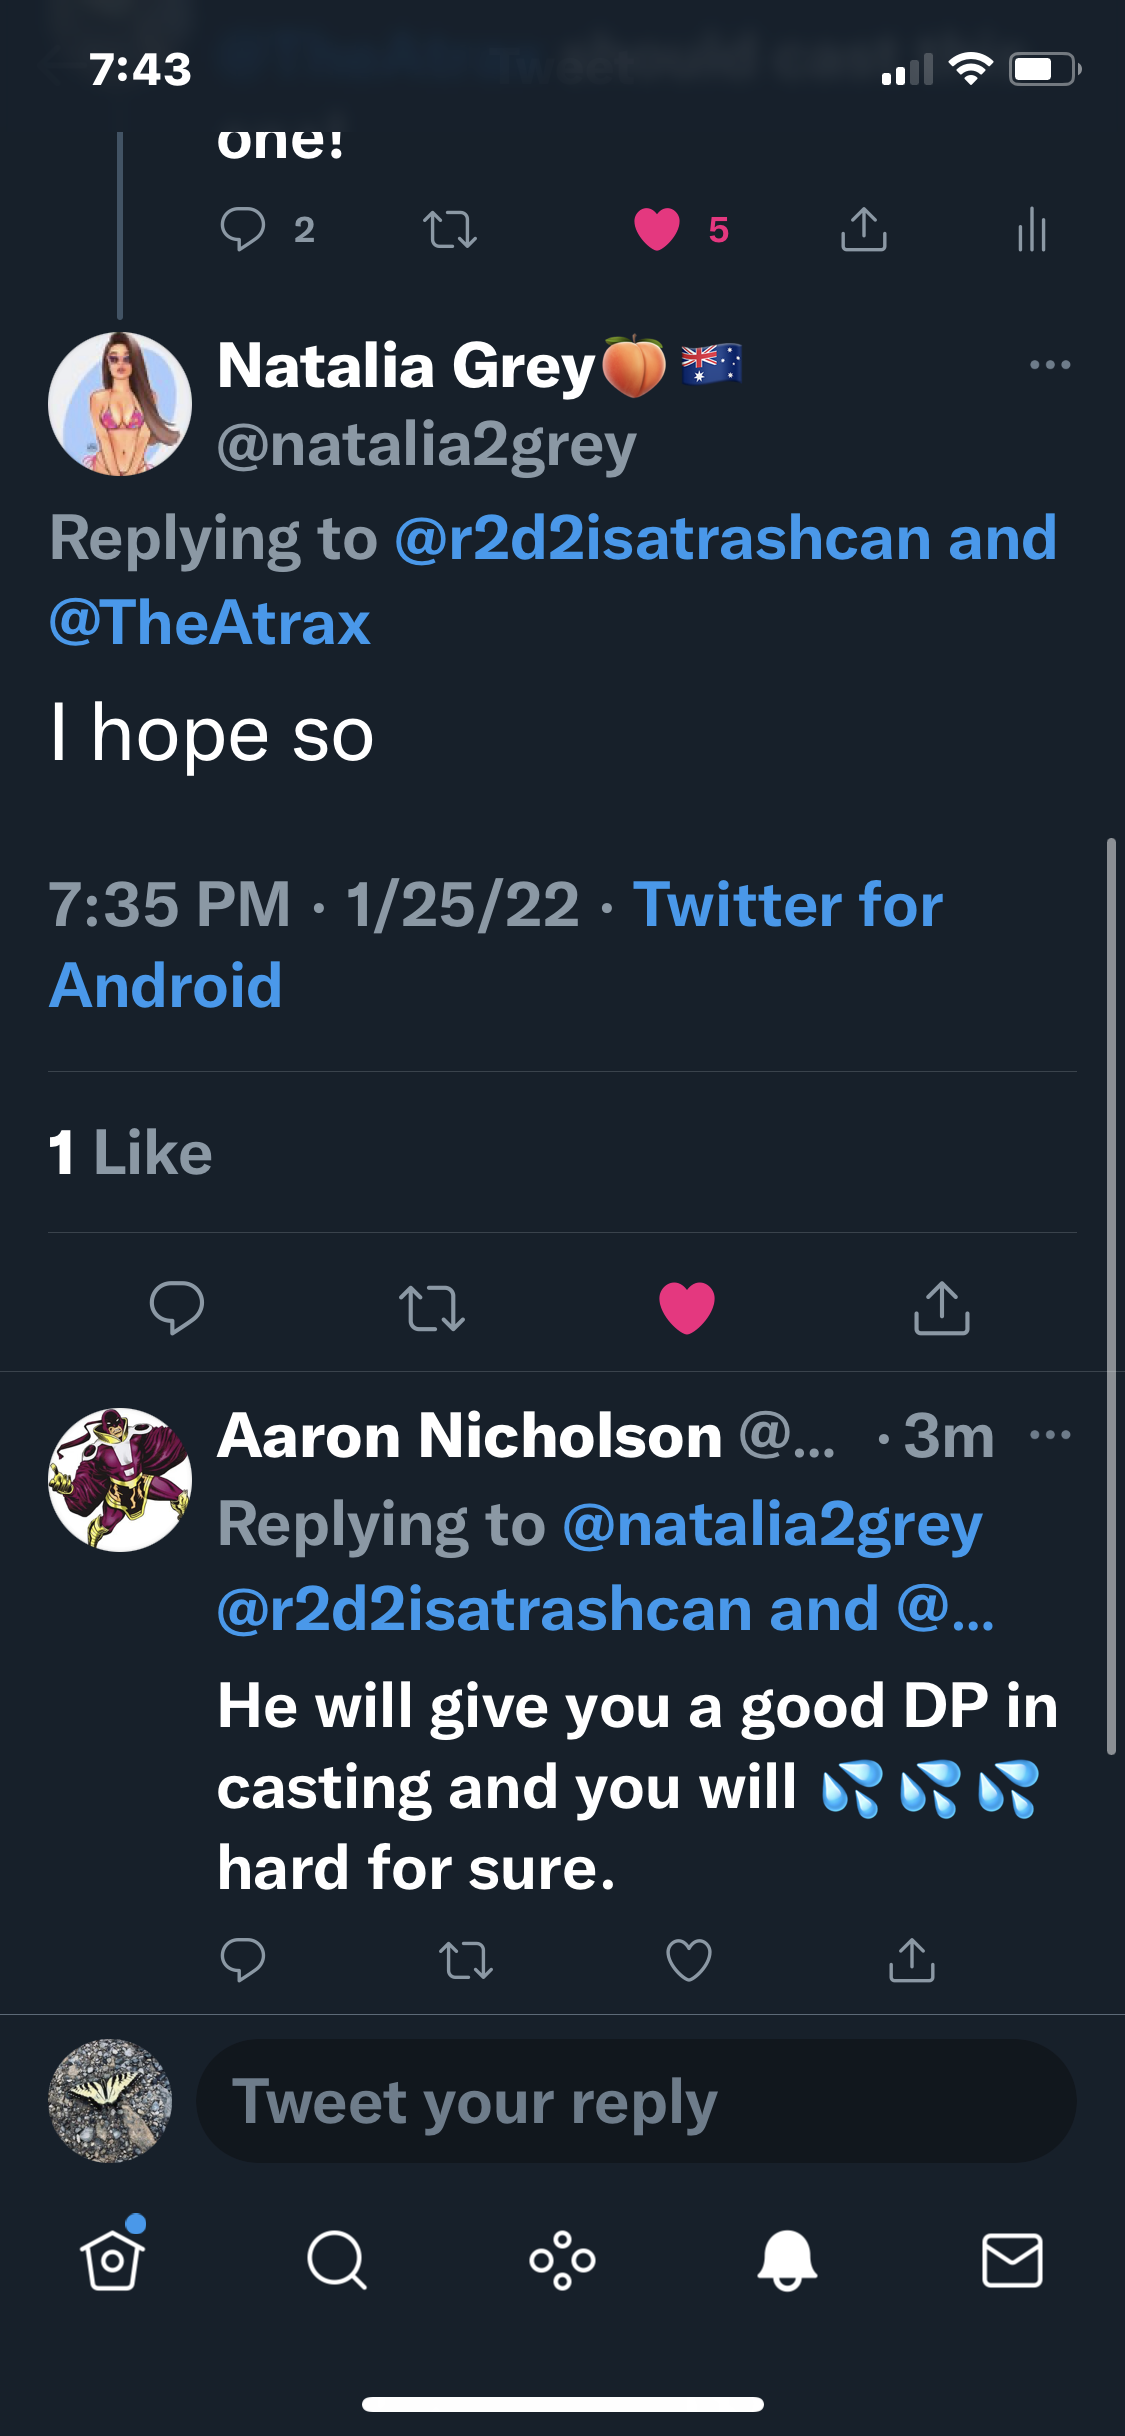
Task: Unlike Natalia Grey's tweet
Action: point(687,1307)
